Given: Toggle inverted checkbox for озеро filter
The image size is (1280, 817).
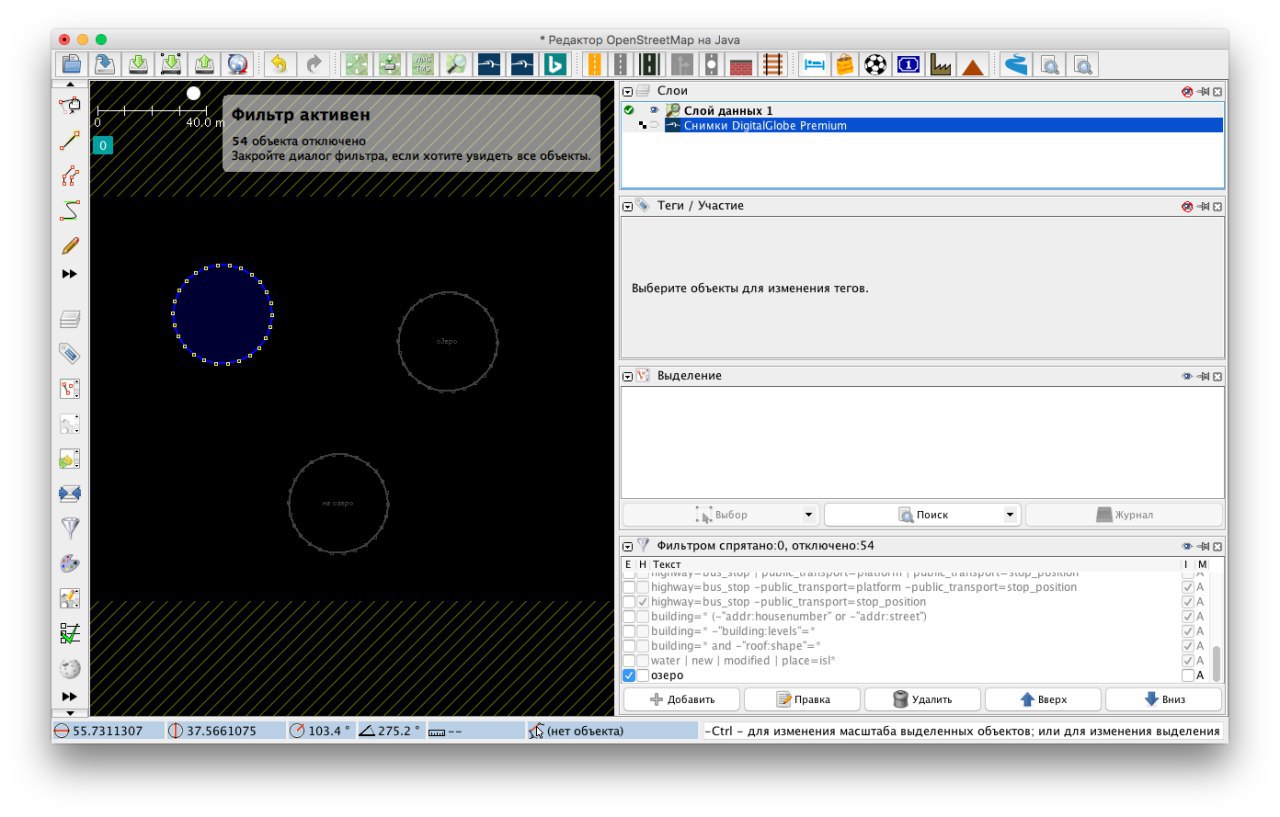Looking at the screenshot, I should [x=1187, y=676].
